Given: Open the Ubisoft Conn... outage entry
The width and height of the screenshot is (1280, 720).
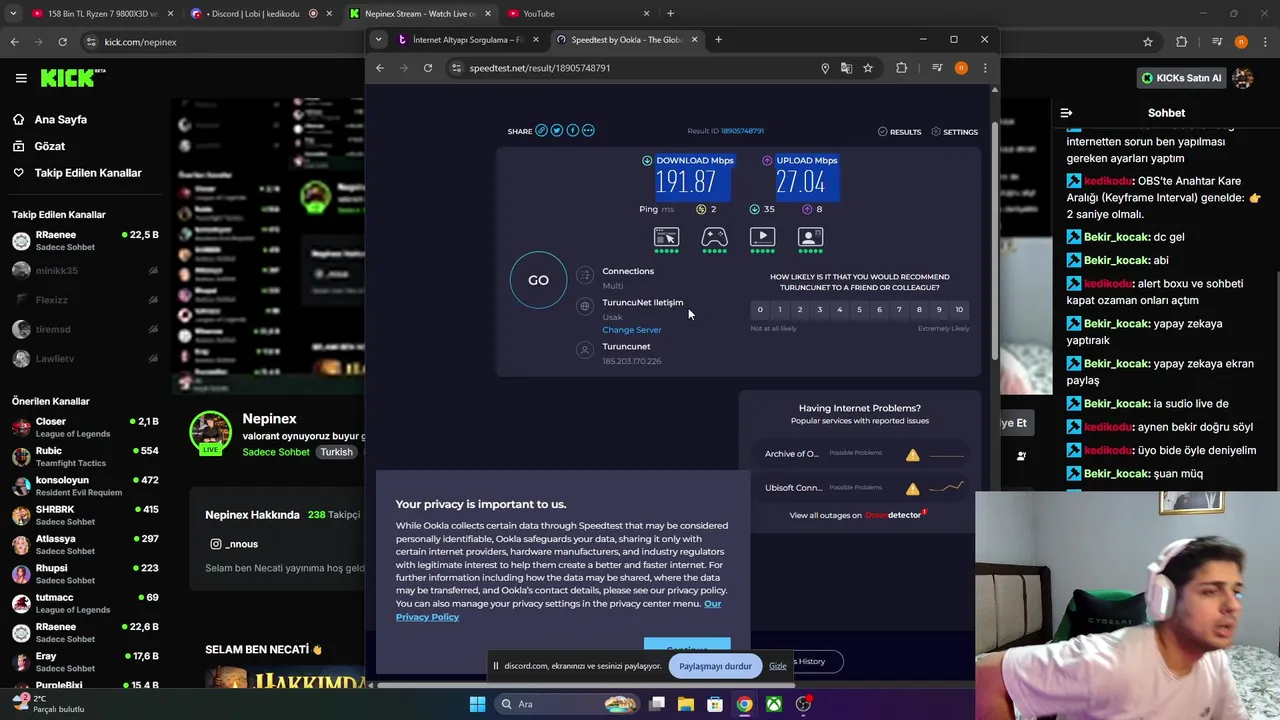Looking at the screenshot, I should 860,488.
